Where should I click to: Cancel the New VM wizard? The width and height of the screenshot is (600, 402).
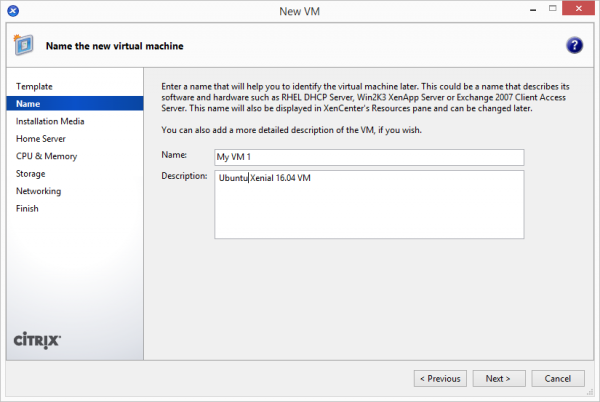point(558,379)
